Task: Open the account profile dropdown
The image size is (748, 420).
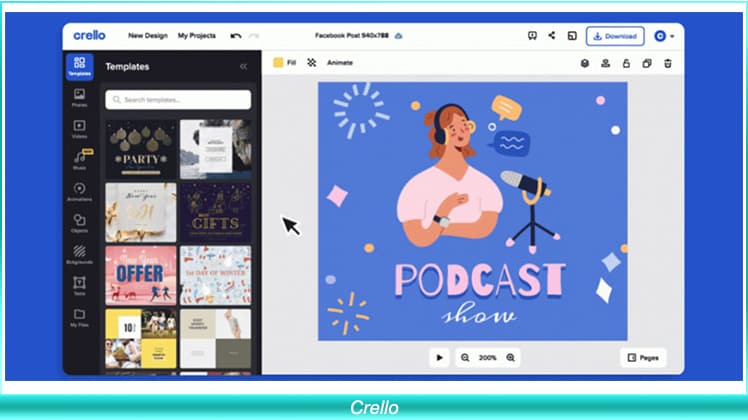Action: coord(664,36)
